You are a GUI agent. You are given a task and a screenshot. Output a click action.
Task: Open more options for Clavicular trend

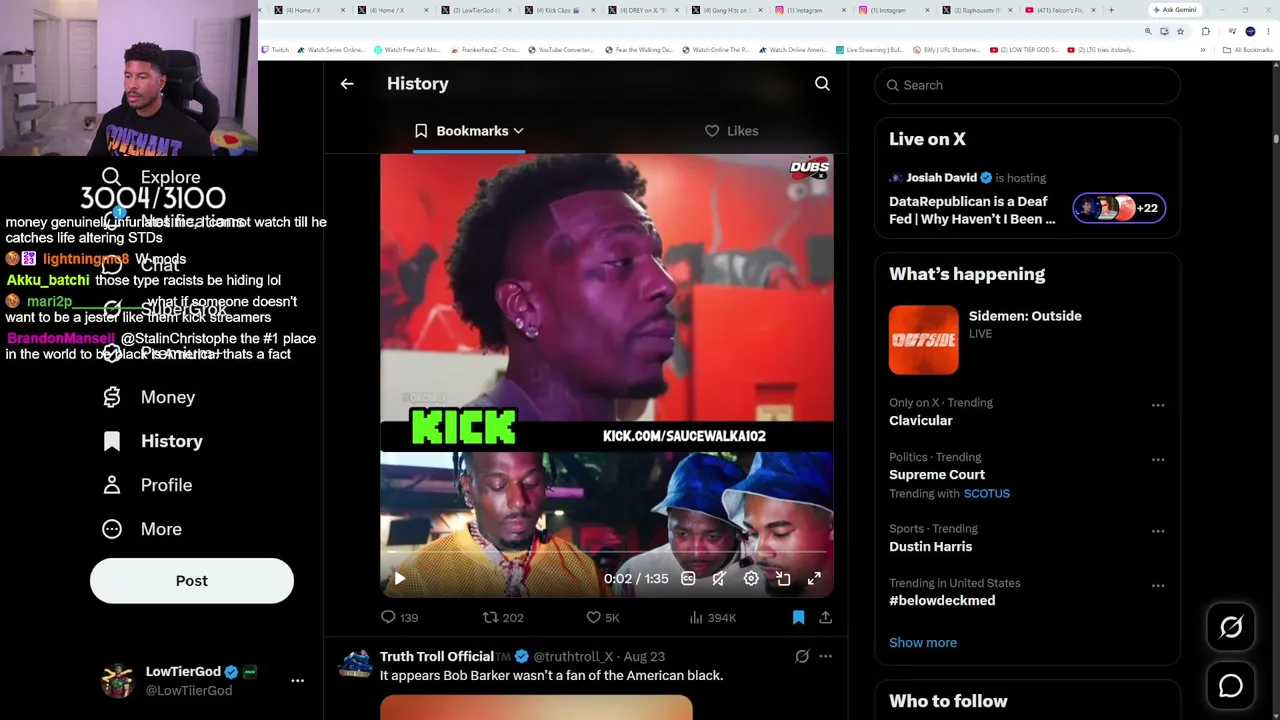pyautogui.click(x=1158, y=405)
